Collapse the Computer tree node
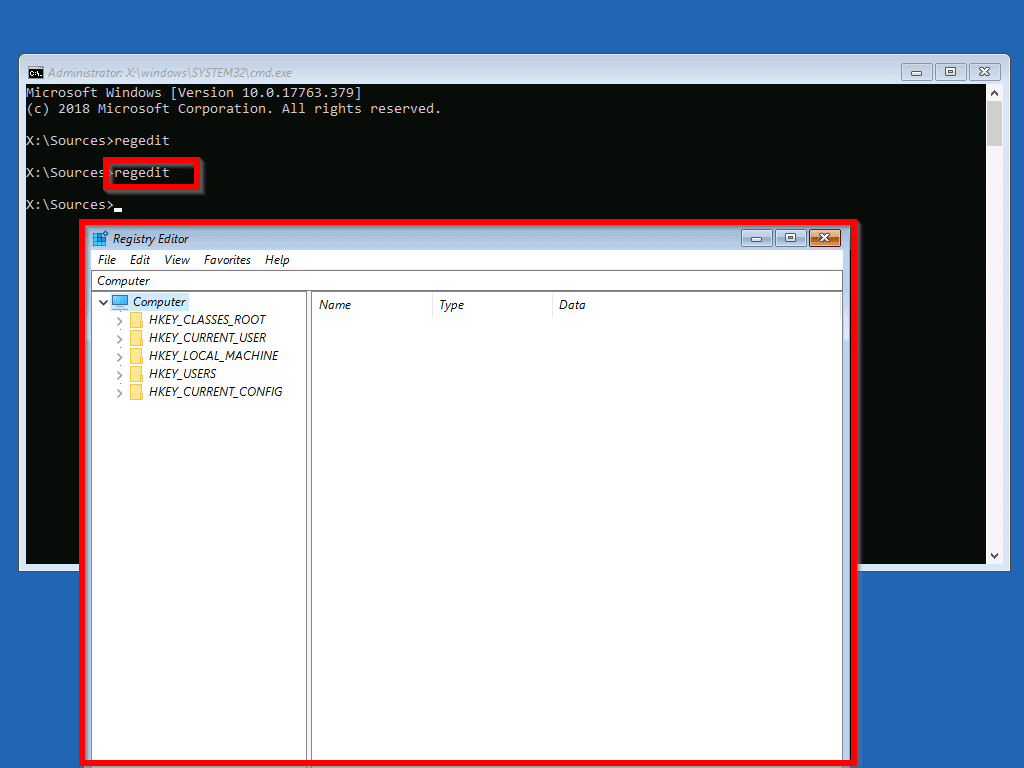The width and height of the screenshot is (1024, 768). pyautogui.click(x=103, y=301)
